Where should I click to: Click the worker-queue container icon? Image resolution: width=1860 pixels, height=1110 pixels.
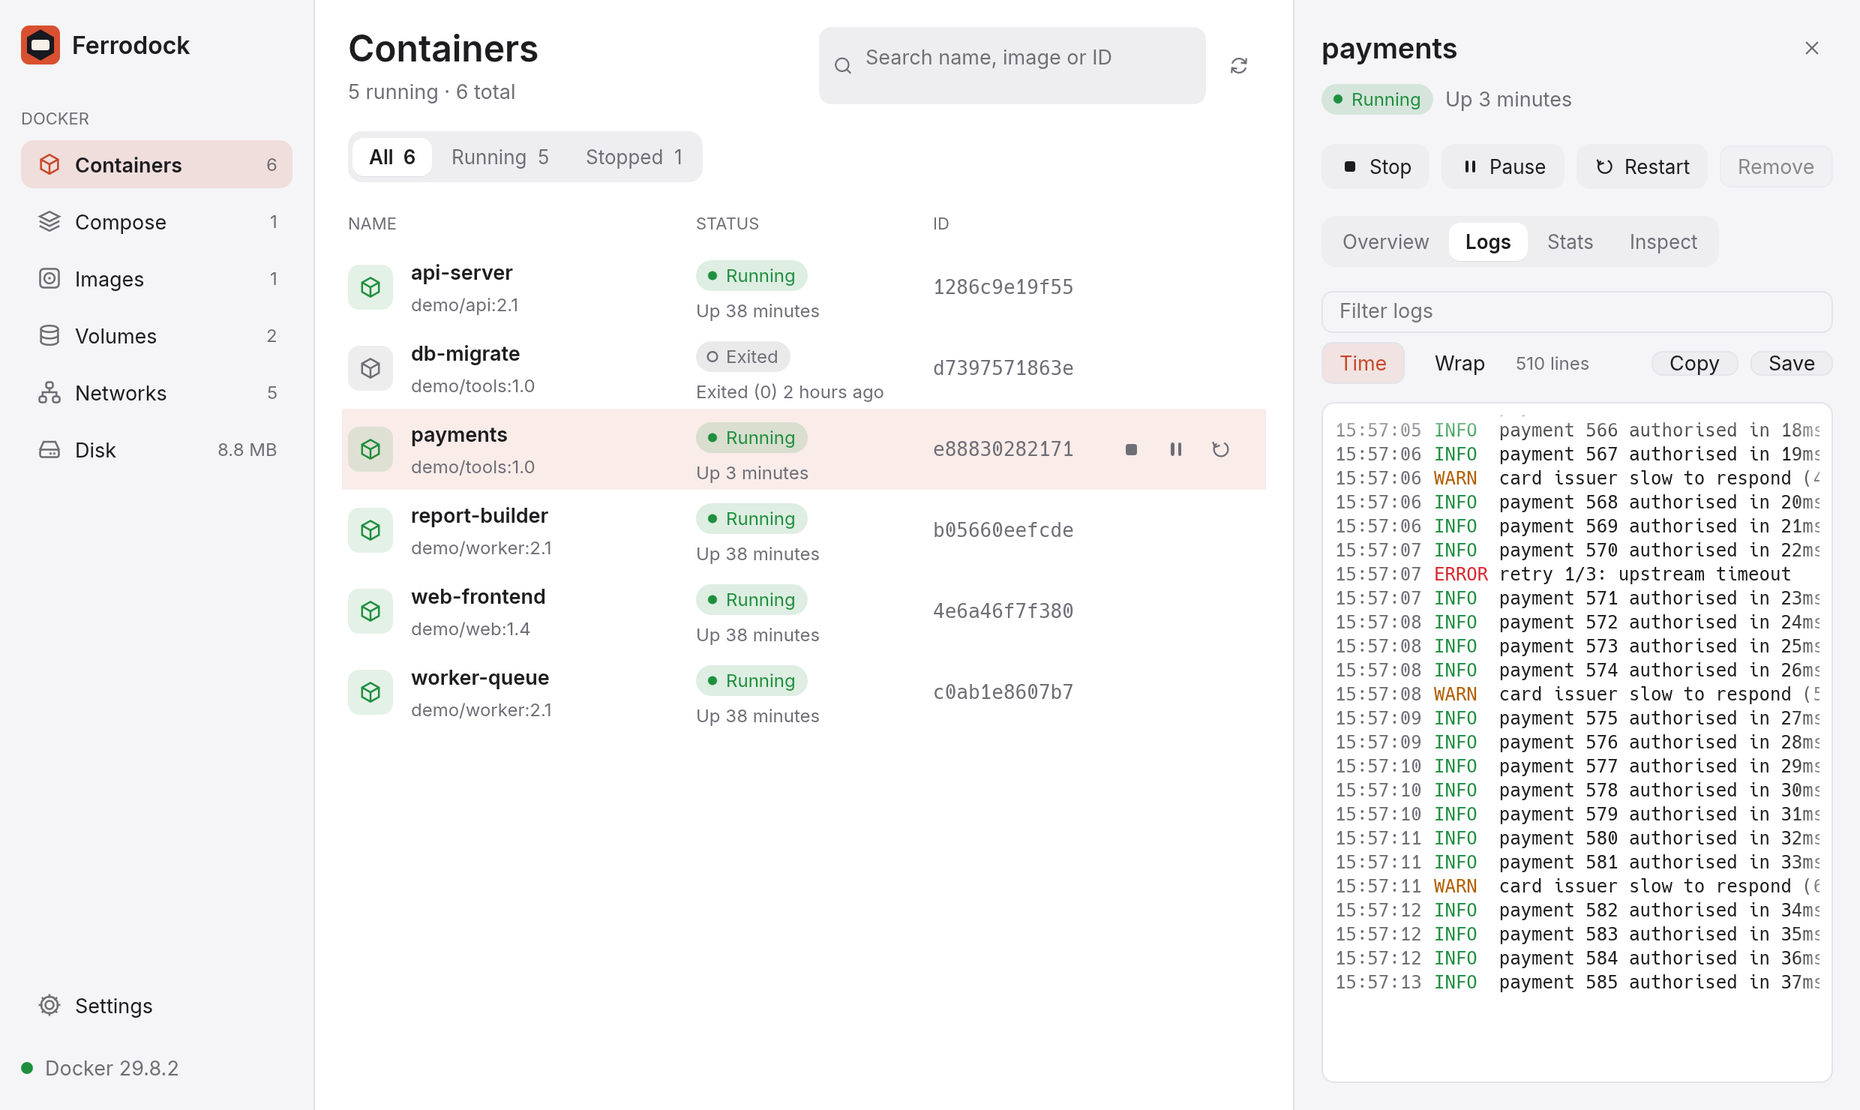(370, 693)
